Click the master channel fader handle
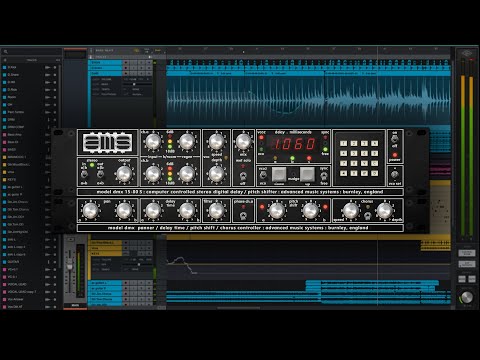The width and height of the screenshot is (480, 360). coord(70,267)
